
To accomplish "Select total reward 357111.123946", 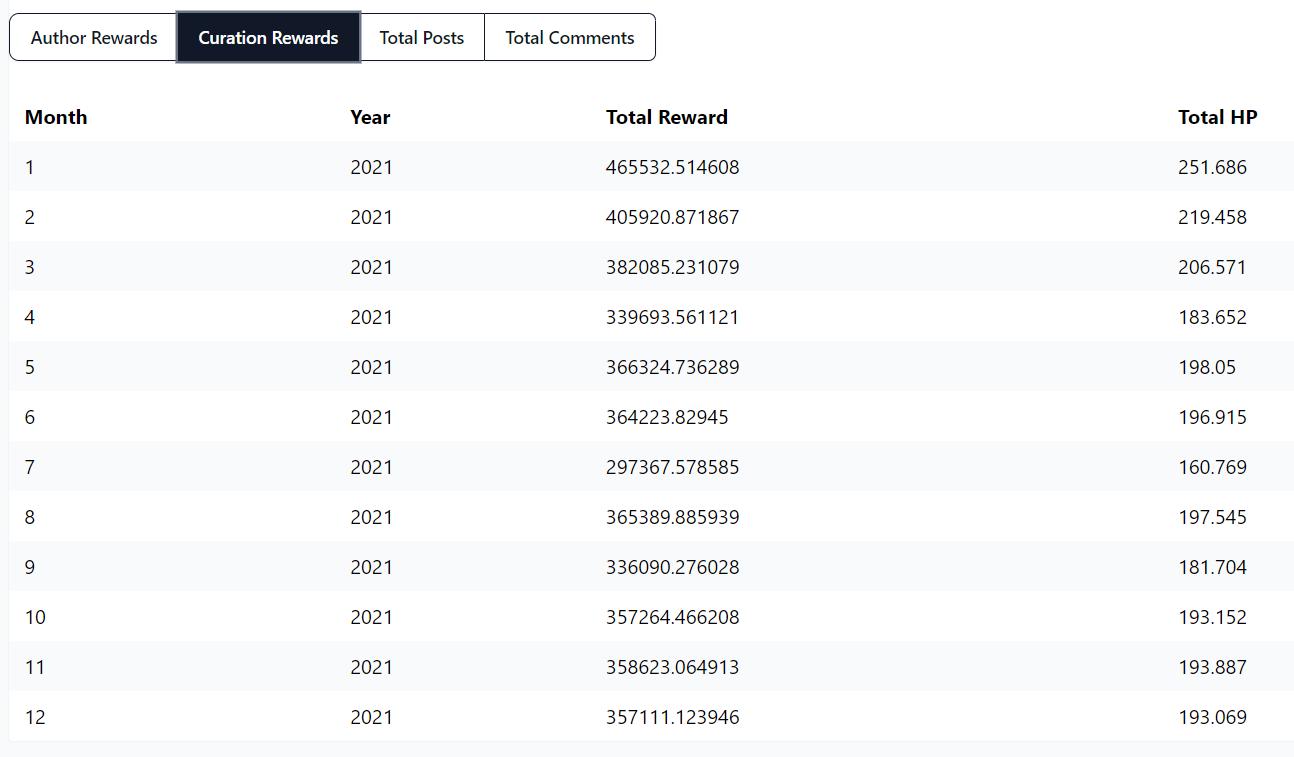I will (x=673, y=717).
